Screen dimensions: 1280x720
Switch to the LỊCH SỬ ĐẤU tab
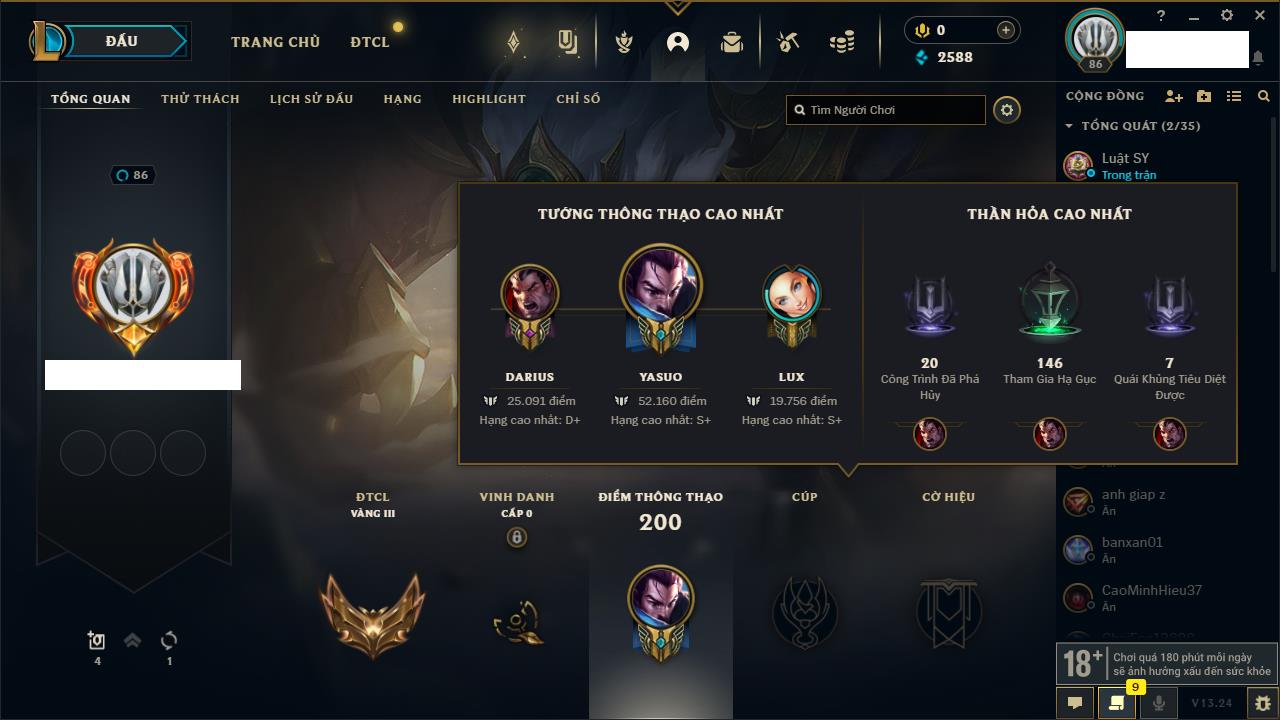pyautogui.click(x=311, y=99)
